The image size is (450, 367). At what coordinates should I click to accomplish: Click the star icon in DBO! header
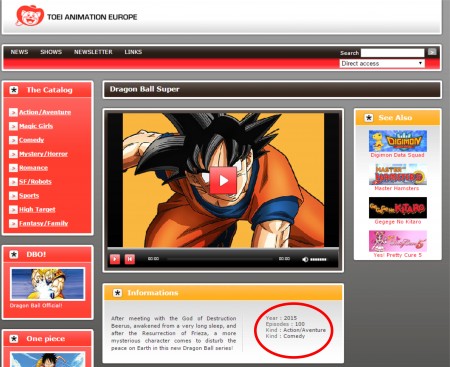coord(14,255)
